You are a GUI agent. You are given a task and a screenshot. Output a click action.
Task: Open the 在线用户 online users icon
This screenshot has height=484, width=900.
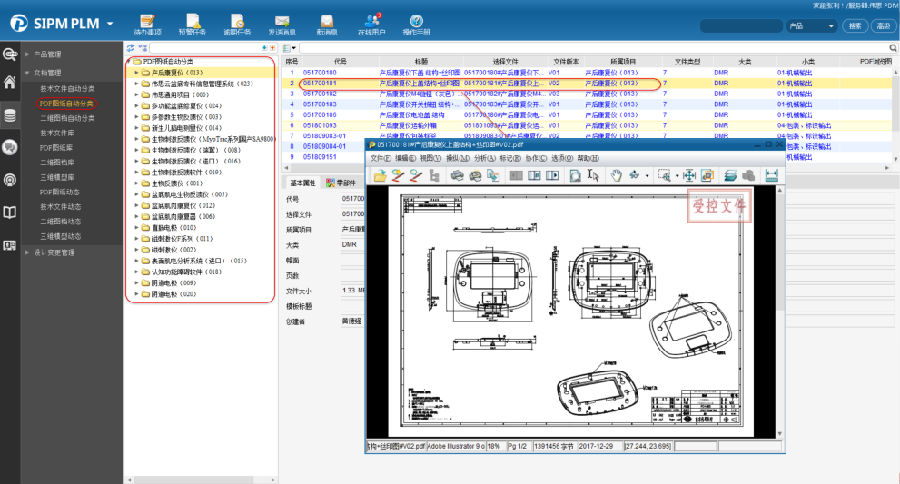click(373, 23)
